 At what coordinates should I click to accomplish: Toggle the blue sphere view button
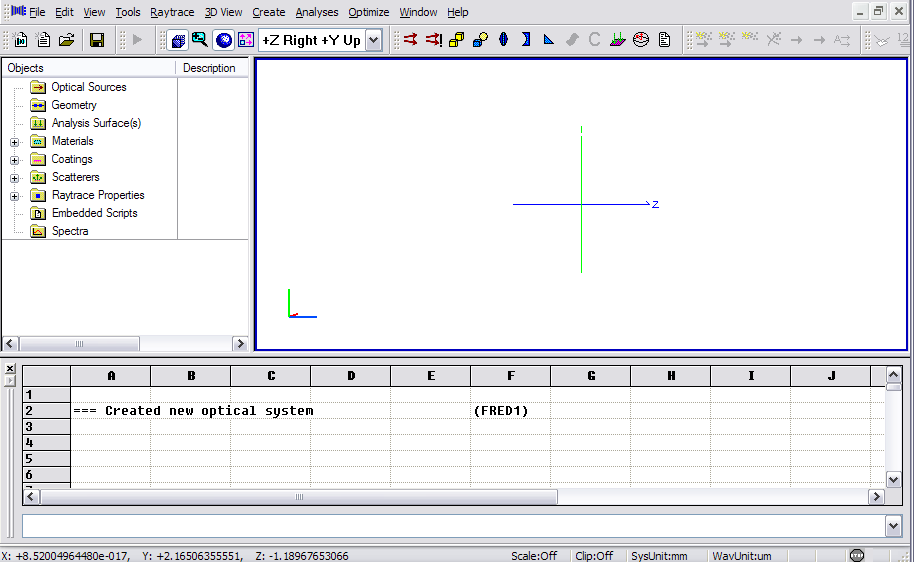click(223, 40)
